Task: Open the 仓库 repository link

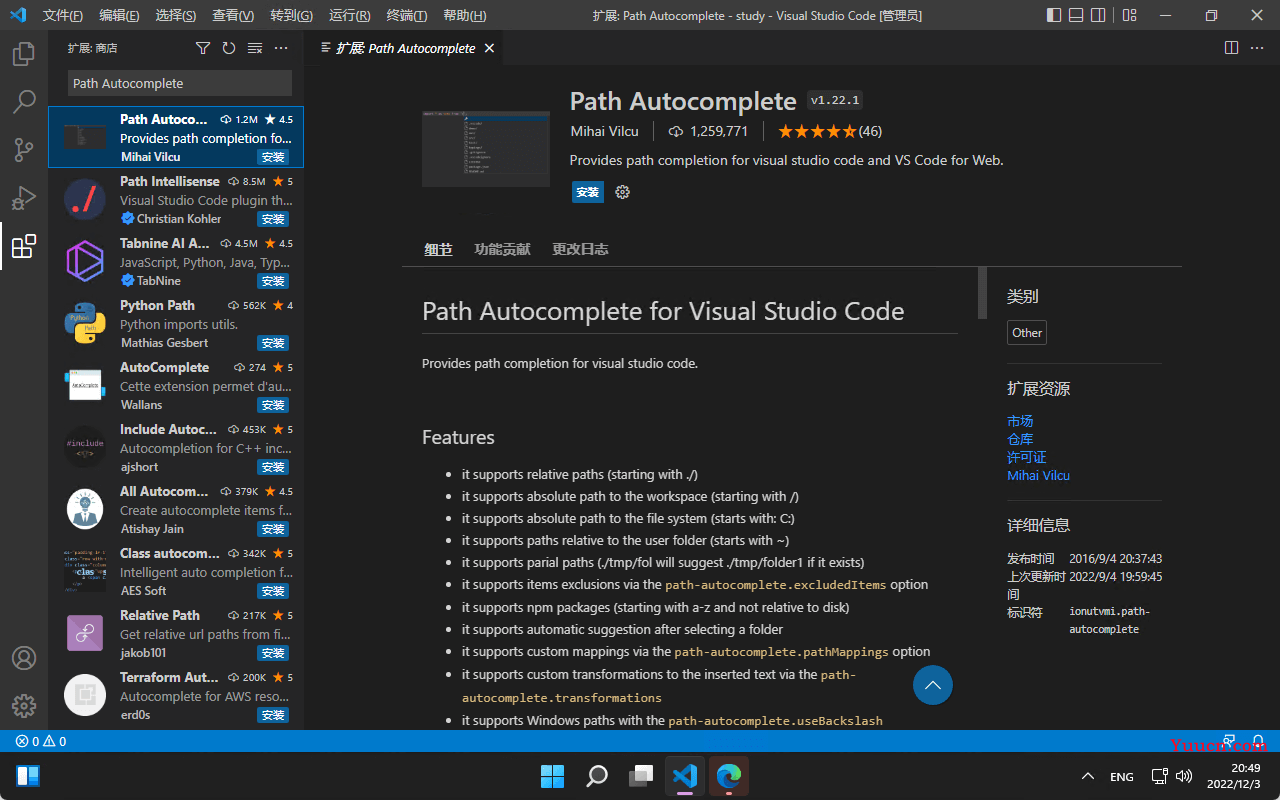Action: coord(1020,439)
